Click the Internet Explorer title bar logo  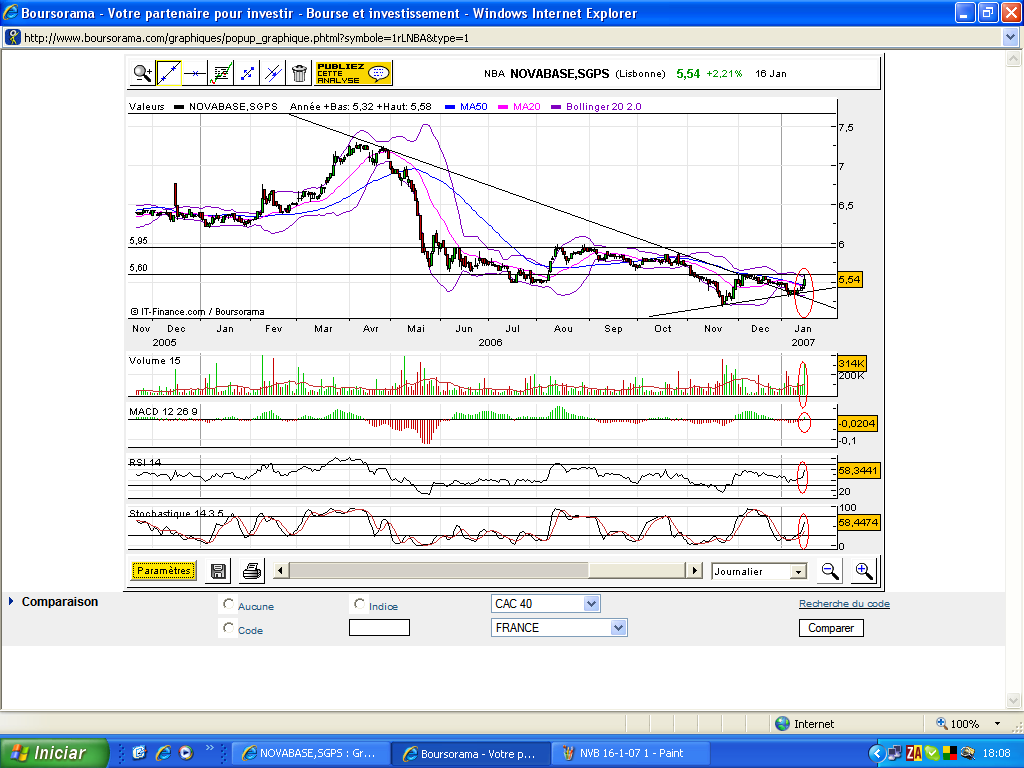click(x=10, y=12)
